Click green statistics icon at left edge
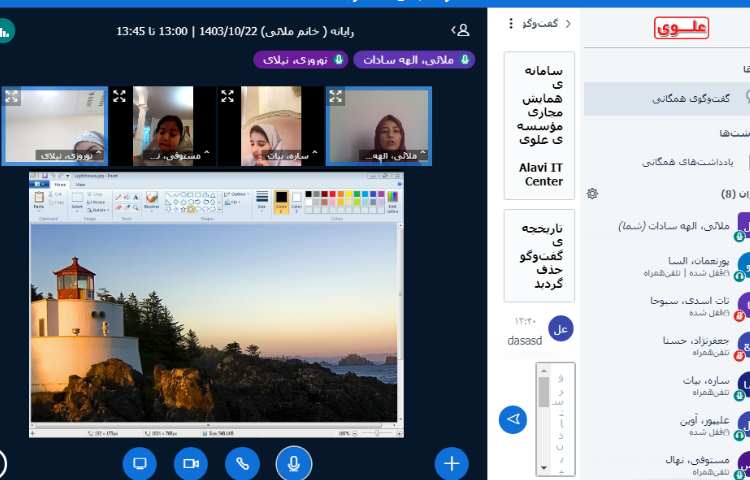The height and width of the screenshot is (480, 750). pos(6,31)
